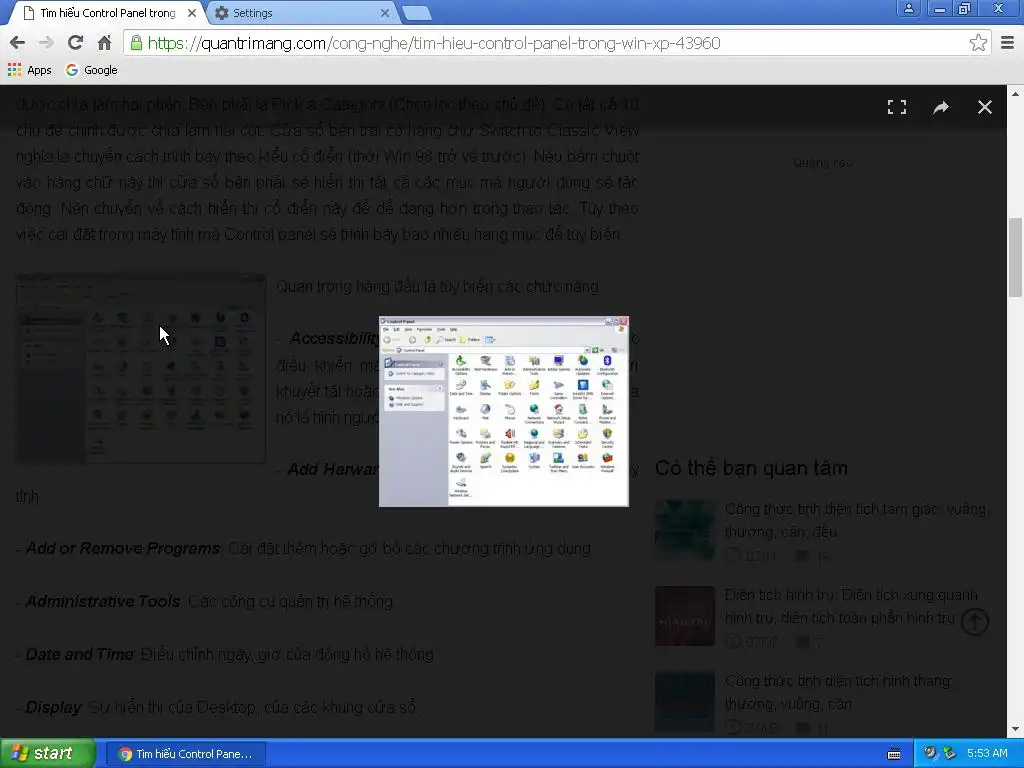
Task: Click the first notification tray icon
Action: (x=930, y=753)
